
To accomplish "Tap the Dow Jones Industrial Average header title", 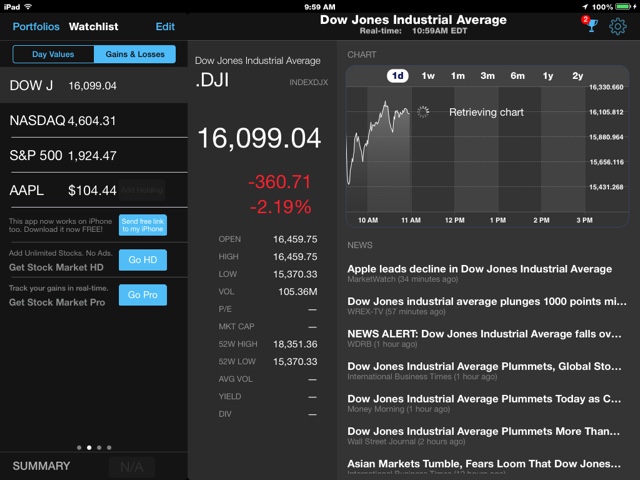I will coord(413,20).
